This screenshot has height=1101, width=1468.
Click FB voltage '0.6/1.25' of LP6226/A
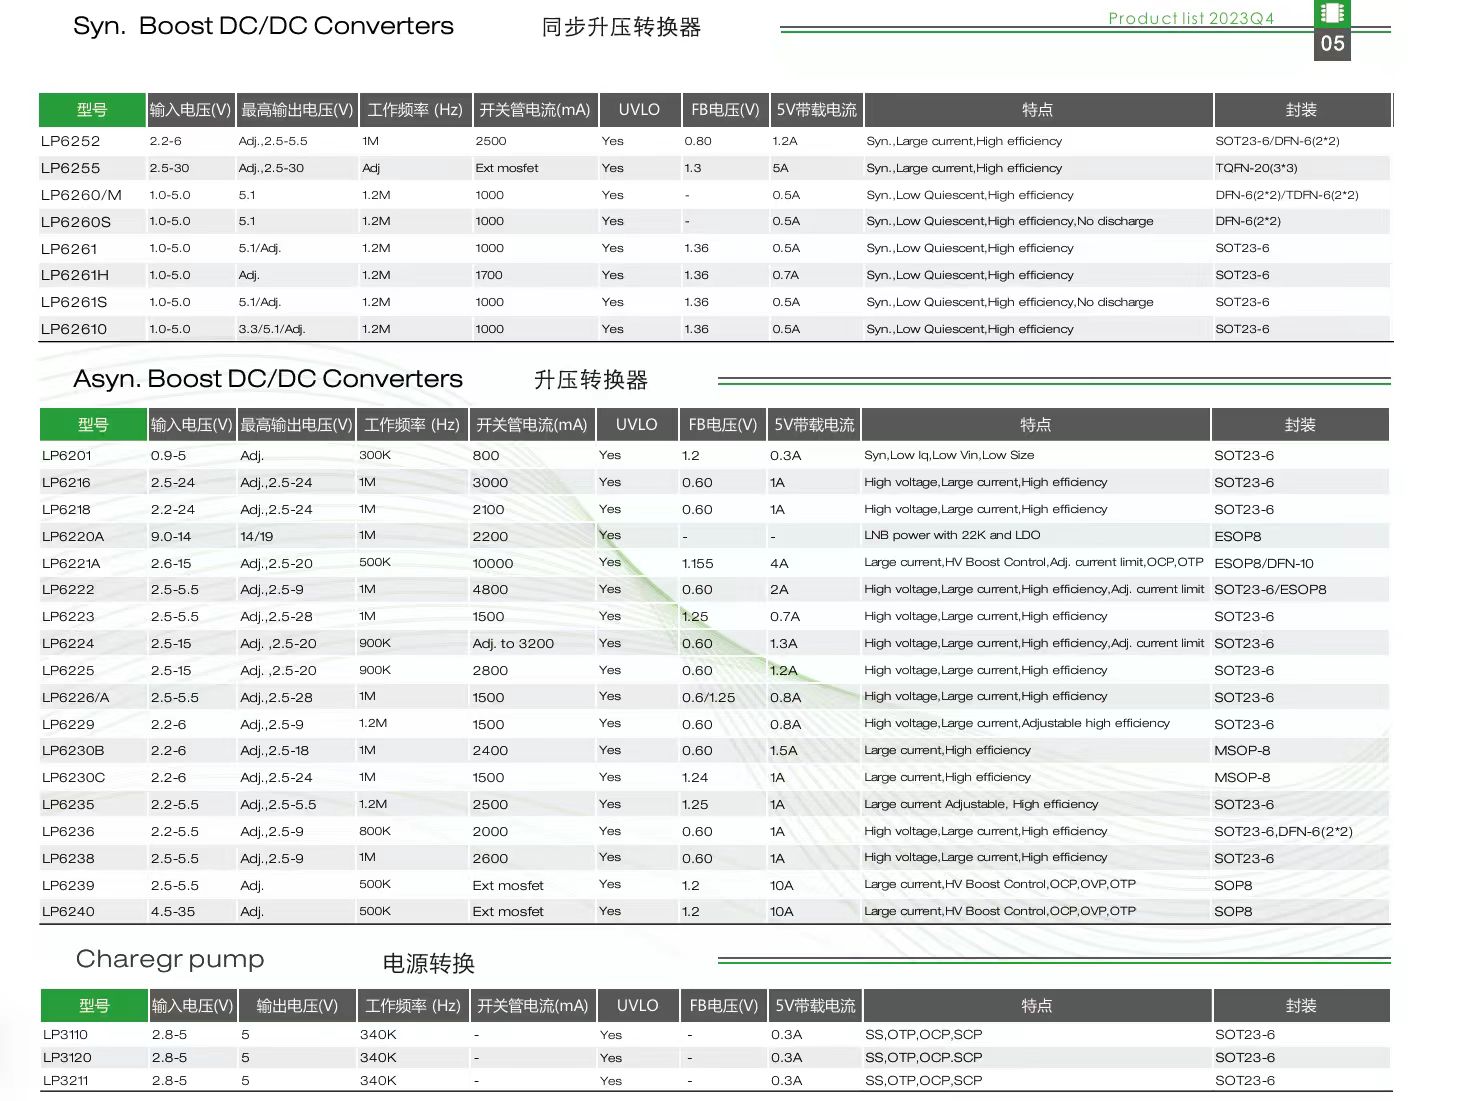(708, 697)
